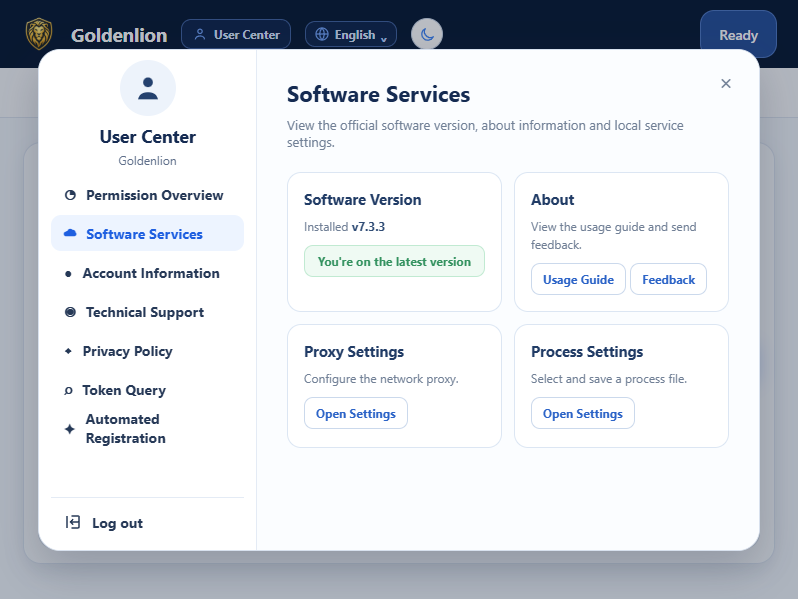Click the Token Query magnifier icon
Viewport: 798px width, 599px height.
(x=68, y=391)
